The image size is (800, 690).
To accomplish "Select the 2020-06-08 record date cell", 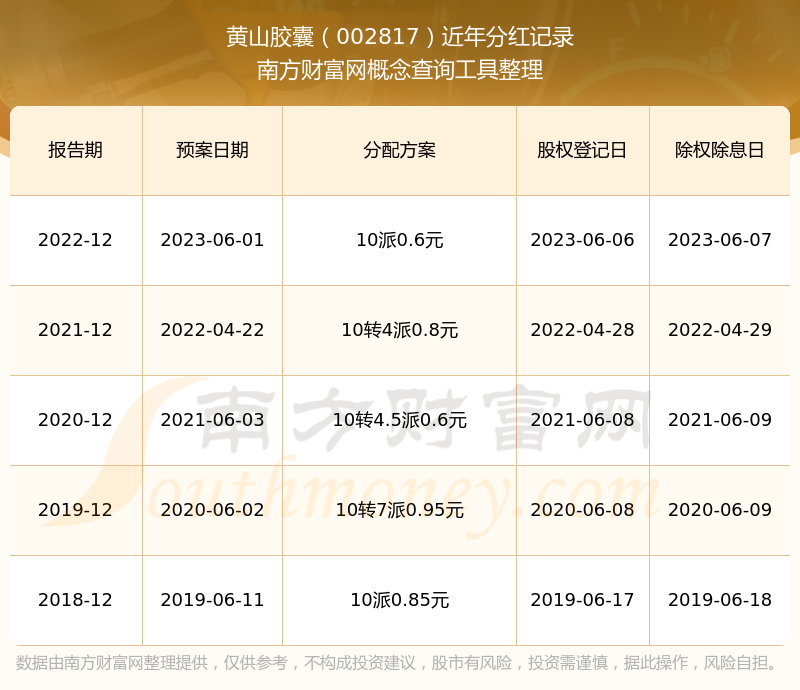I will (583, 510).
